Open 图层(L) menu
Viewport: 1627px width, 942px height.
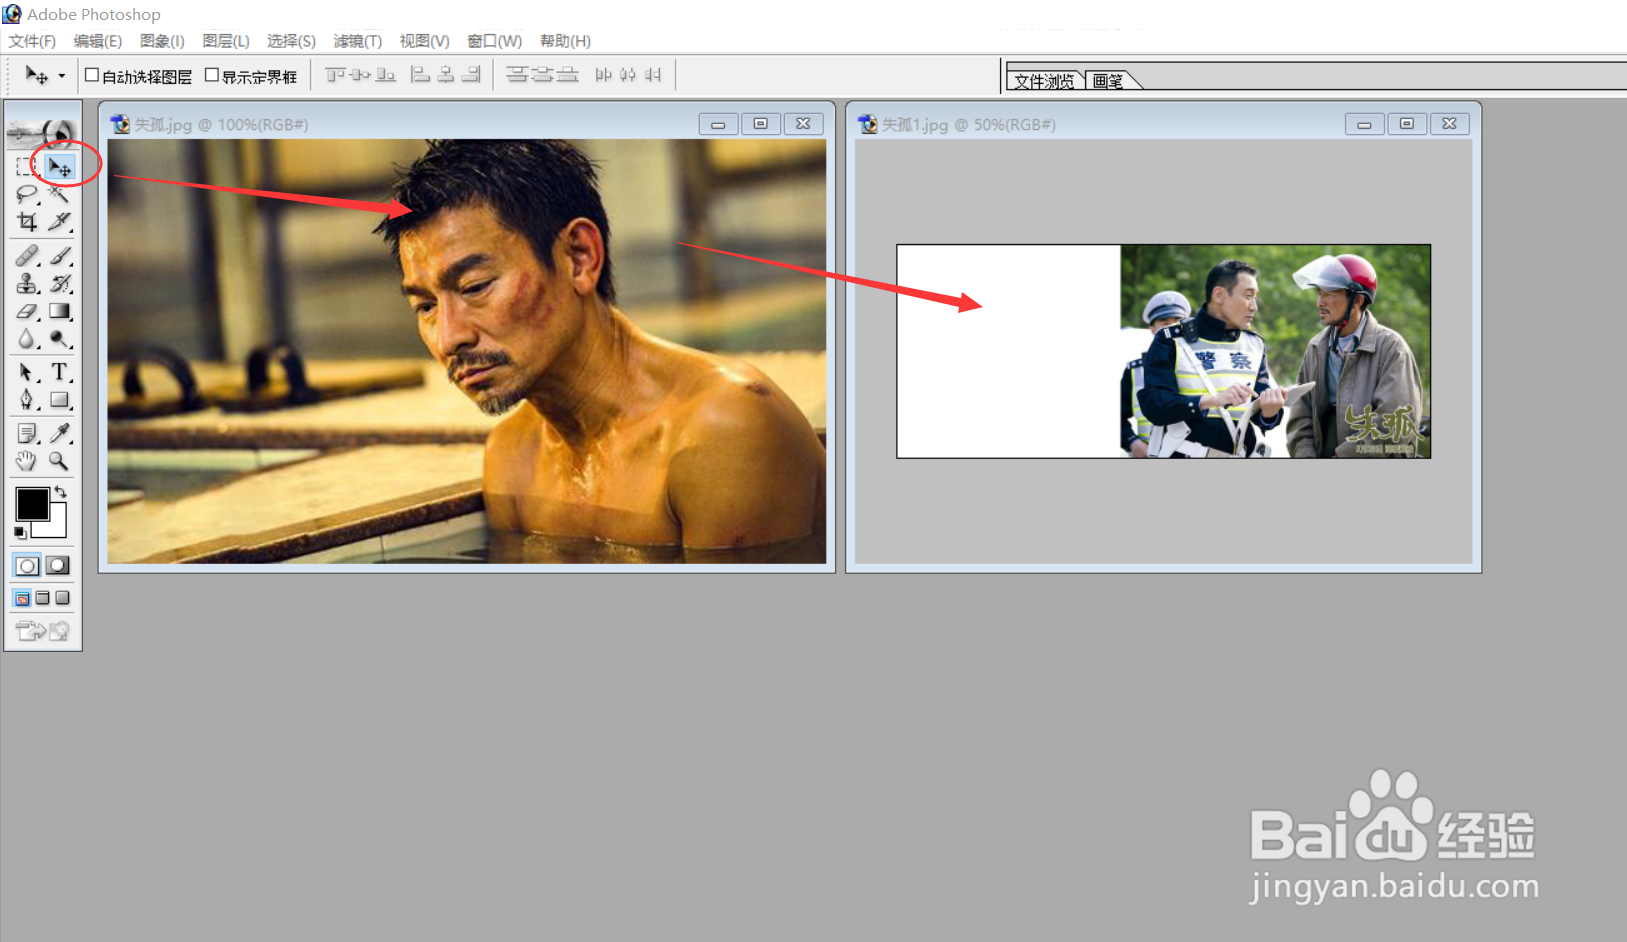tap(226, 41)
